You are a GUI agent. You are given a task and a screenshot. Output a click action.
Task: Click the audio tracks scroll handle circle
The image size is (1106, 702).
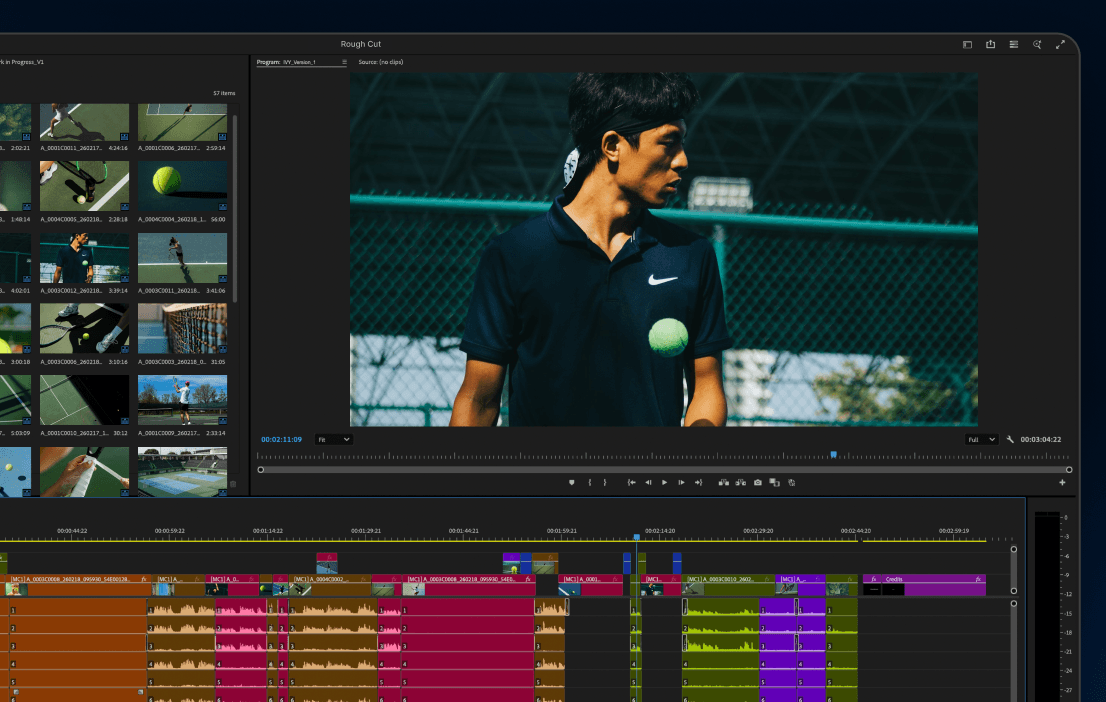click(1014, 604)
